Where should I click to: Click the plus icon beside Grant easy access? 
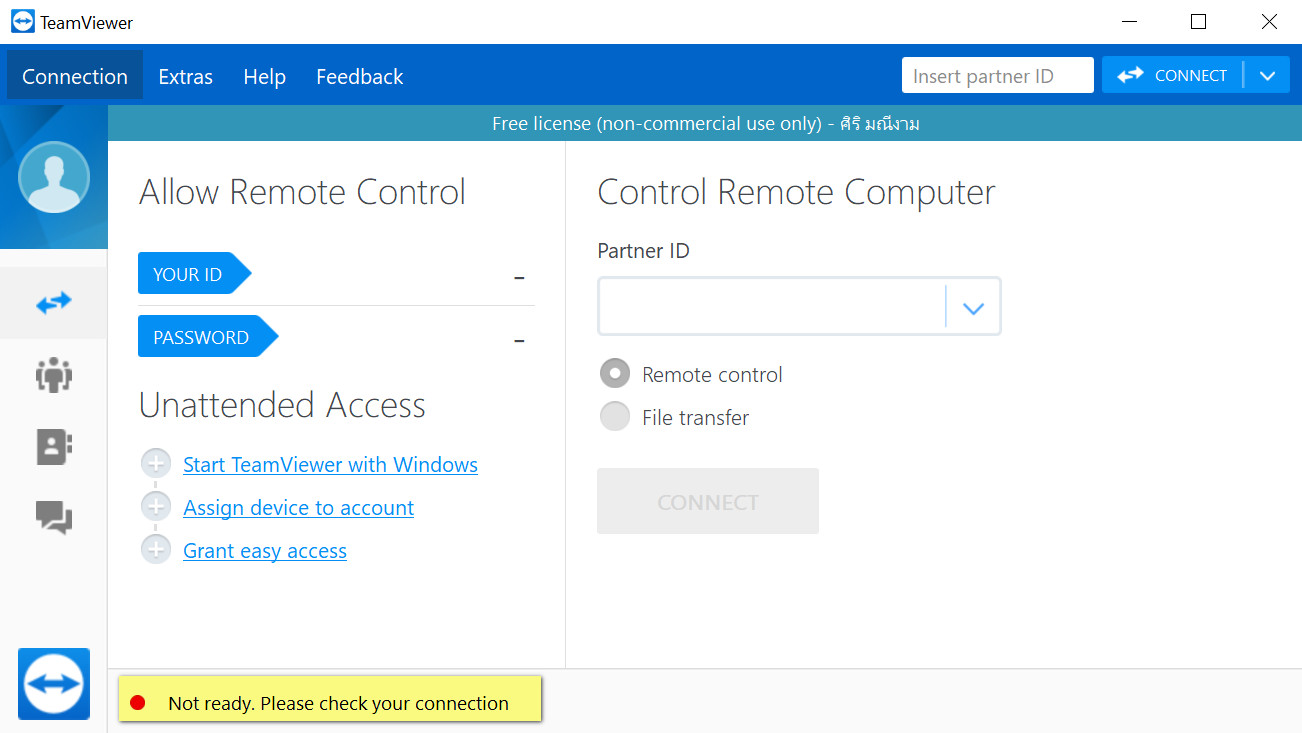[x=156, y=550]
